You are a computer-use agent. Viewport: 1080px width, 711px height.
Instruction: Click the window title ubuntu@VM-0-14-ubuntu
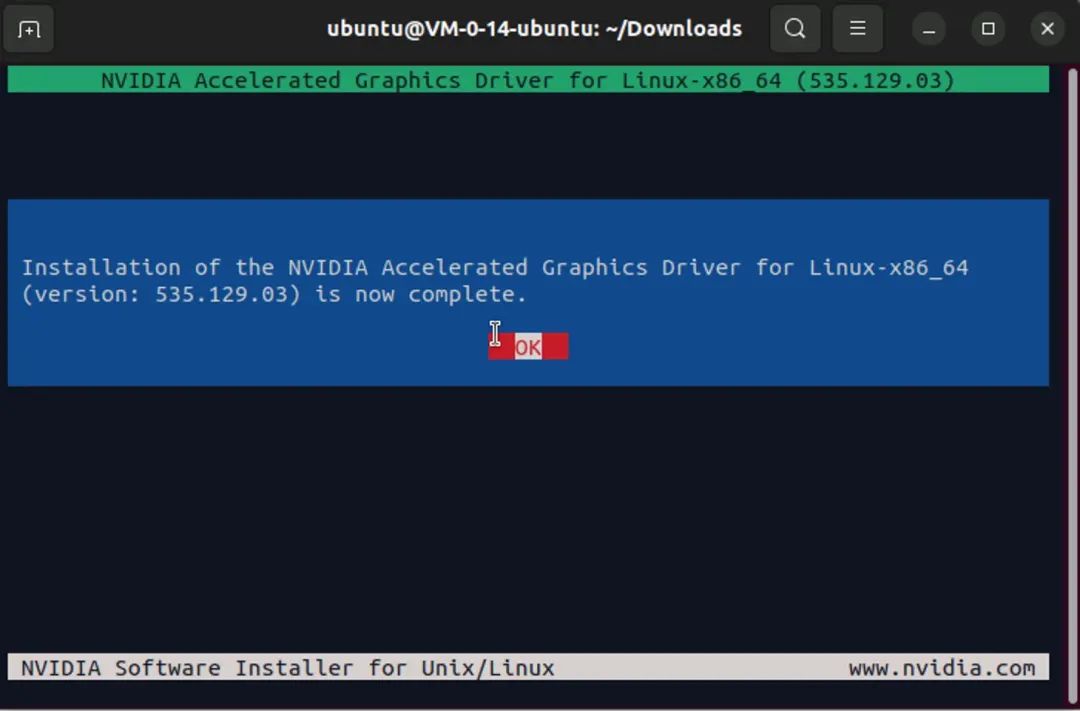(534, 29)
